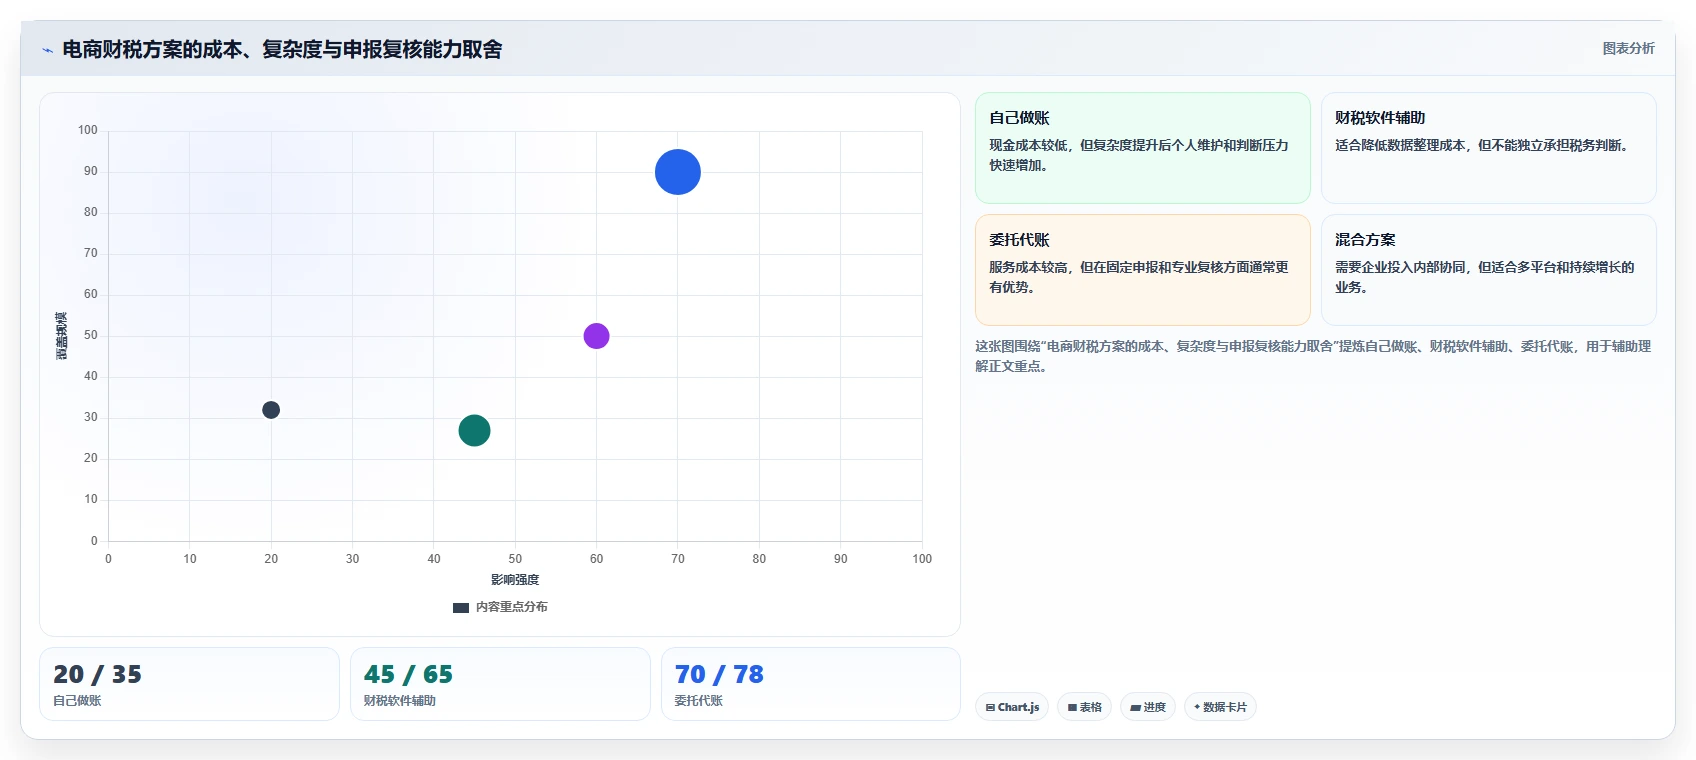This screenshot has height=760, width=1696.
Task: Click the chart description paragraph starting 这张图围绕
Action: click(x=1313, y=356)
